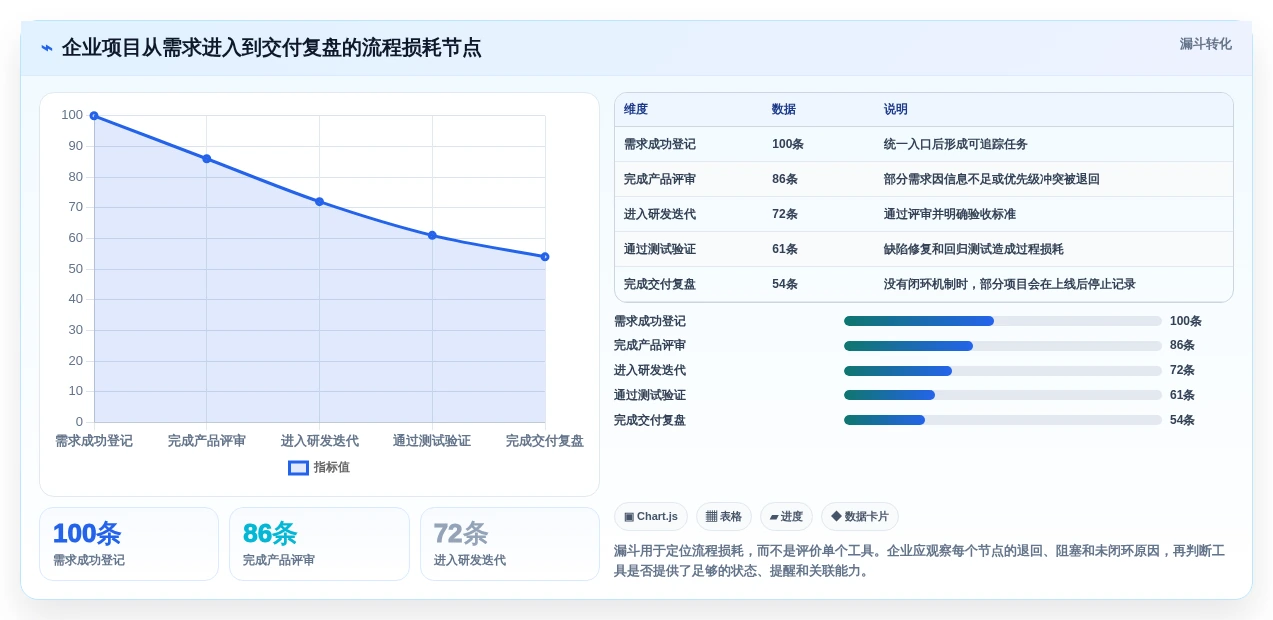The image size is (1273, 620).
Task: Click the chart point for 通过测试验证
Action: pyautogui.click(x=432, y=235)
